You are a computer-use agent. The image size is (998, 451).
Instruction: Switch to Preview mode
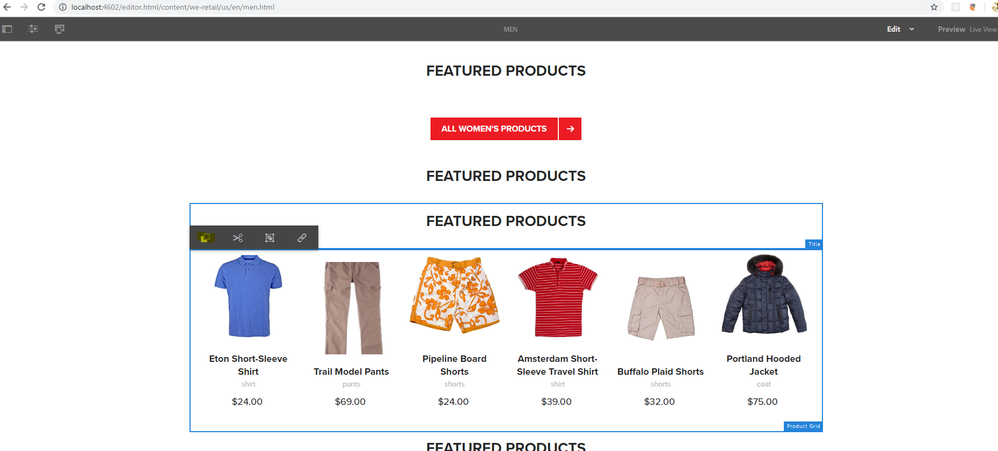[x=951, y=29]
